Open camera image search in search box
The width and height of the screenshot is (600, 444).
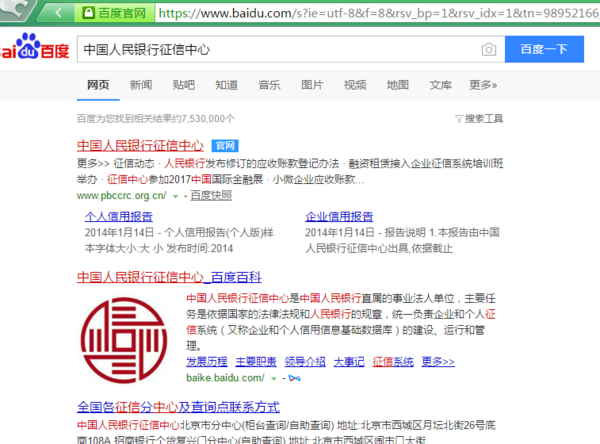[x=489, y=49]
